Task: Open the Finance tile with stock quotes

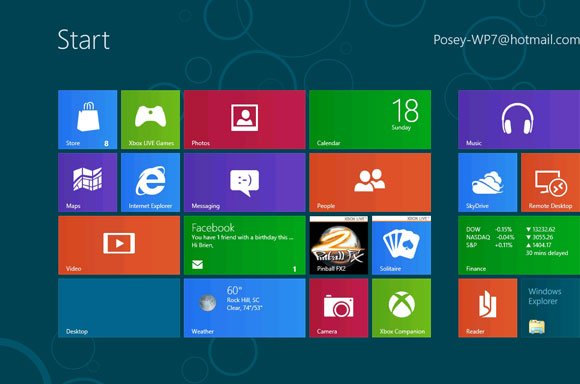Action: click(x=519, y=245)
